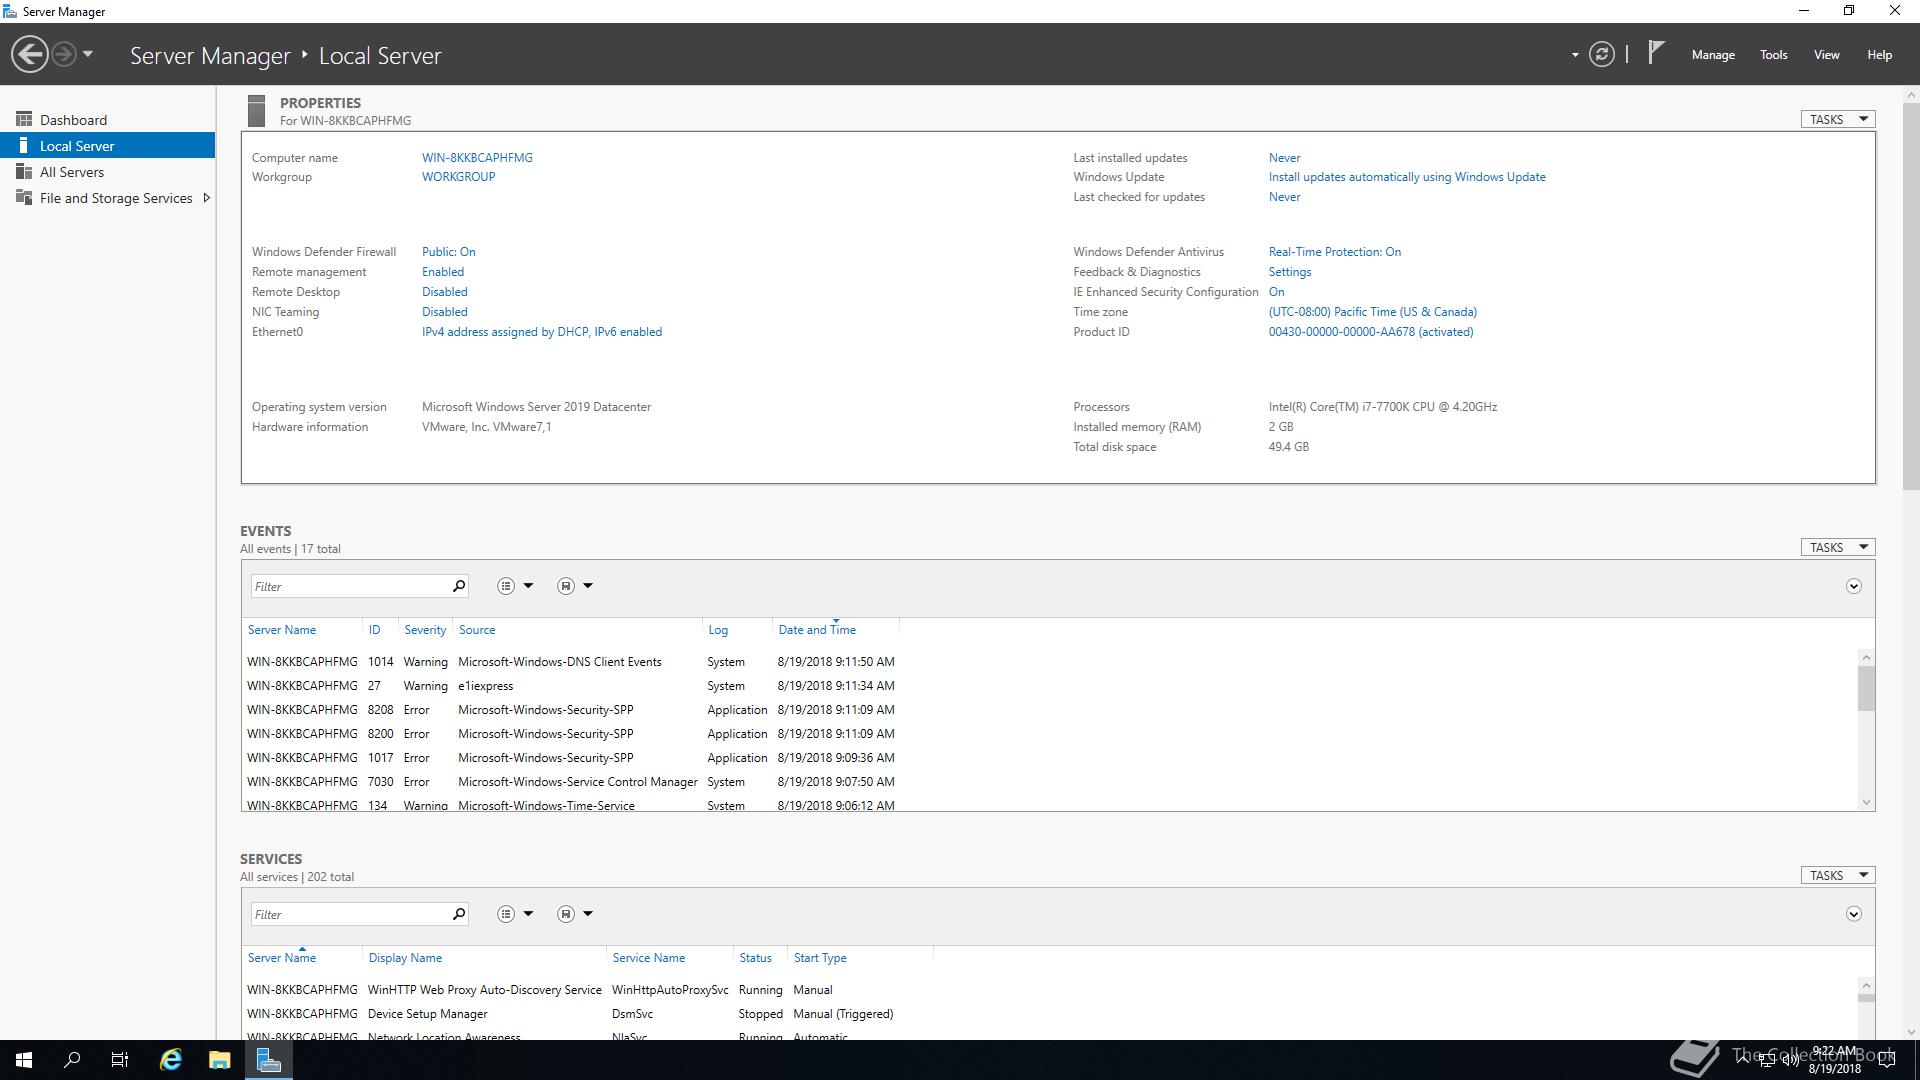The width and height of the screenshot is (1920, 1080).
Task: Refresh Server Manager with the refresh icon
Action: click(1601, 54)
